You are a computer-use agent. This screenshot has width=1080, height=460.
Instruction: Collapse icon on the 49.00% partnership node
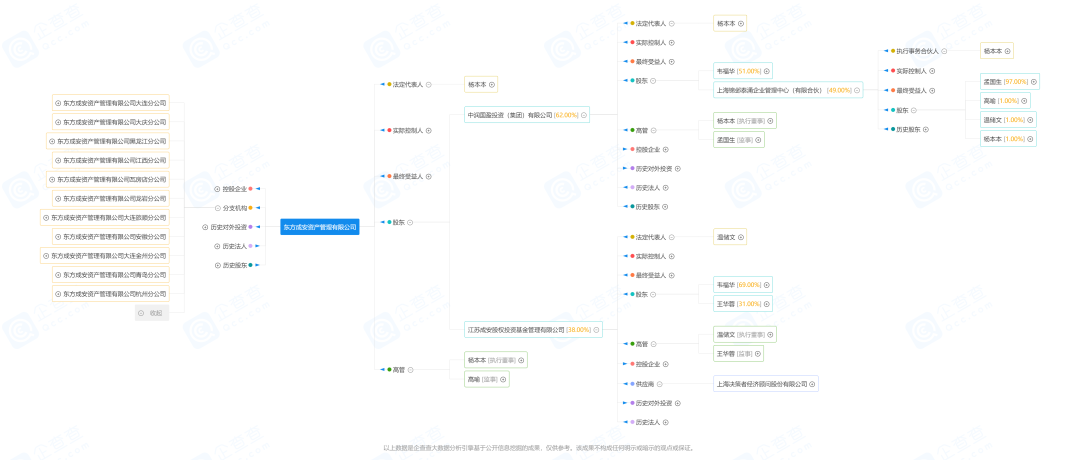(857, 90)
